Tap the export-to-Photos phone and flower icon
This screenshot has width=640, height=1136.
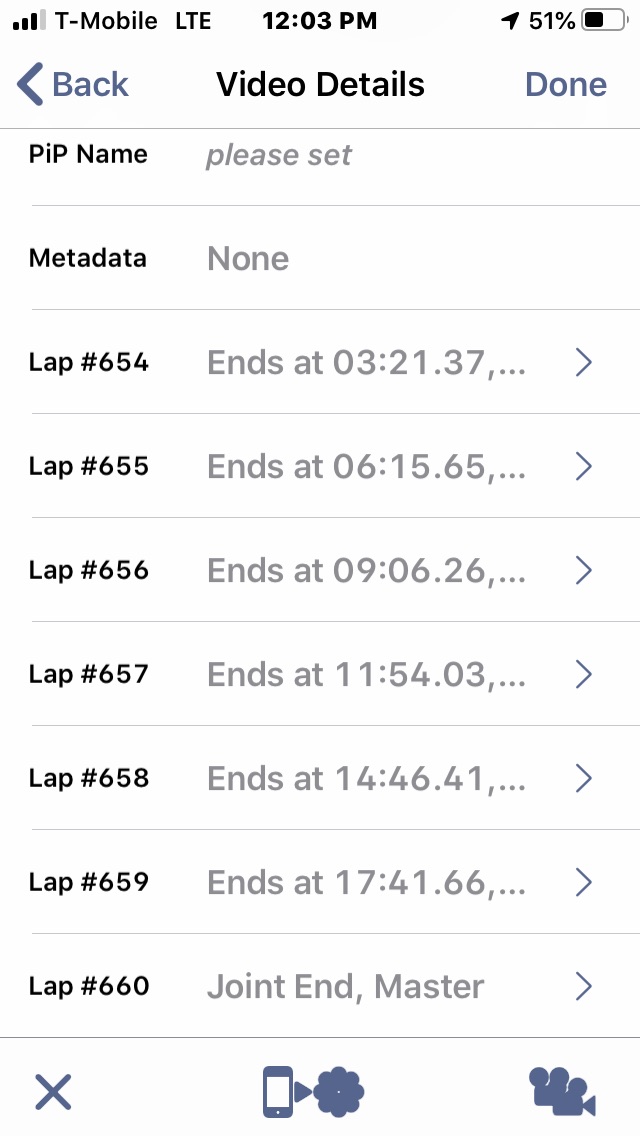[x=313, y=1091]
